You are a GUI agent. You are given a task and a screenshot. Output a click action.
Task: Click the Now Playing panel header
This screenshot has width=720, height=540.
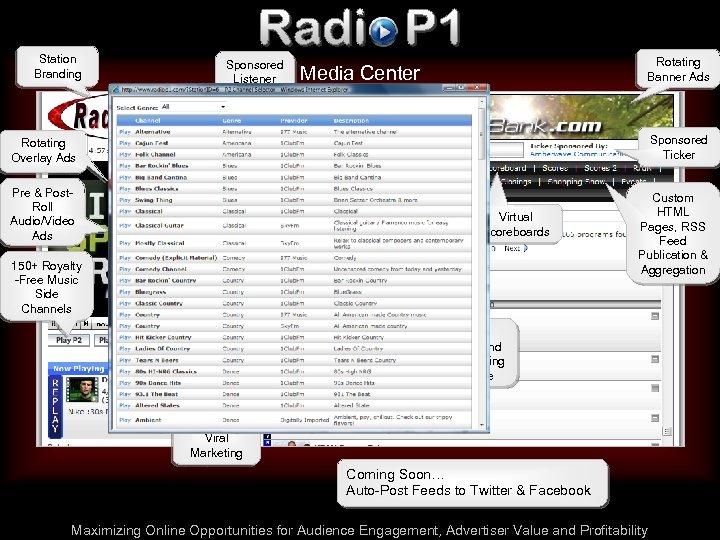click(x=79, y=368)
